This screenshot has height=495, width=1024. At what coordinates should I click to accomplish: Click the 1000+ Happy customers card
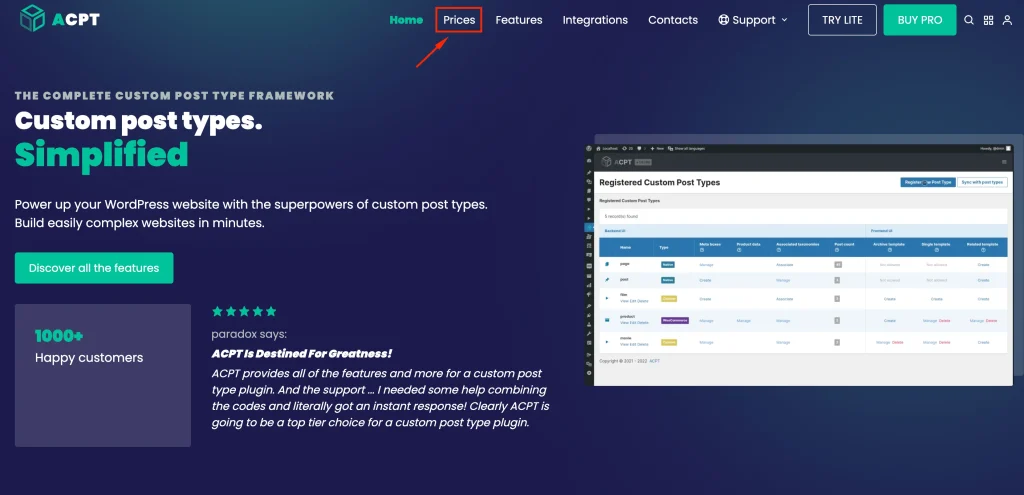point(102,375)
